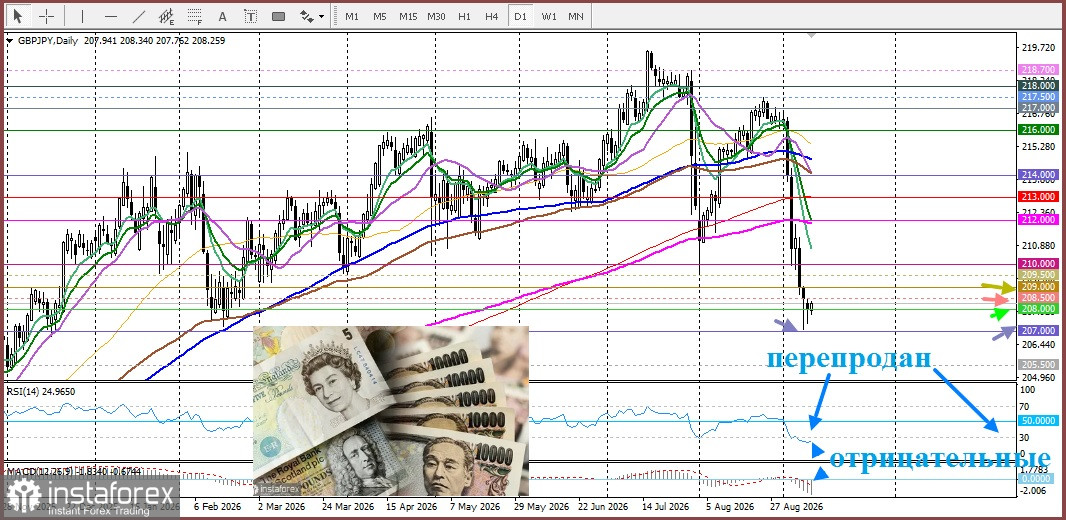The width and height of the screenshot is (1066, 520).
Task: Choose the Text Label 'T' tool
Action: click(x=251, y=16)
